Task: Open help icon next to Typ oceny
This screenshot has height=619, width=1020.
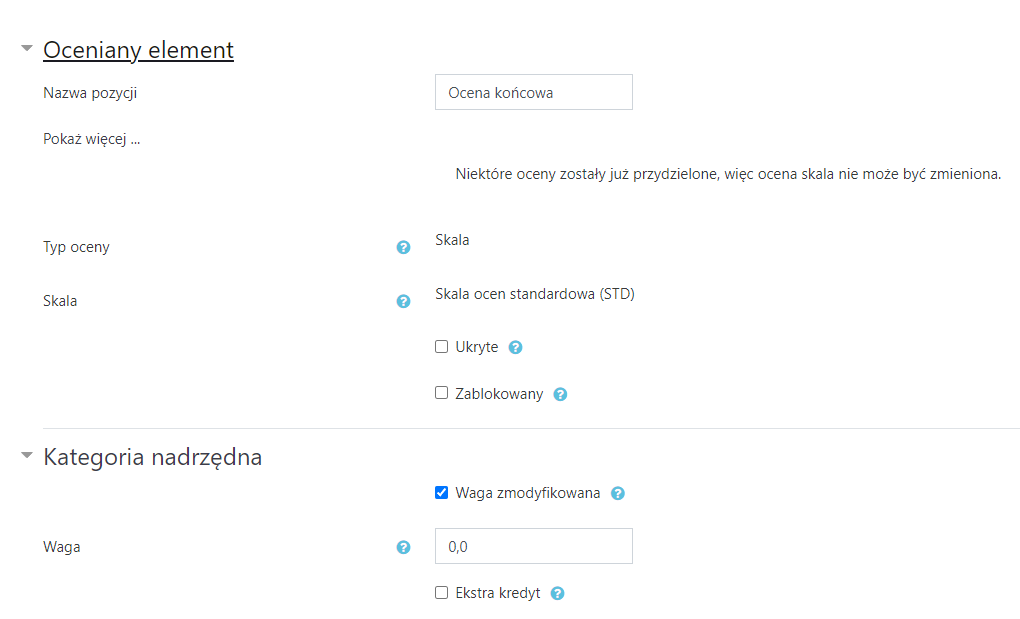Action: point(403,247)
